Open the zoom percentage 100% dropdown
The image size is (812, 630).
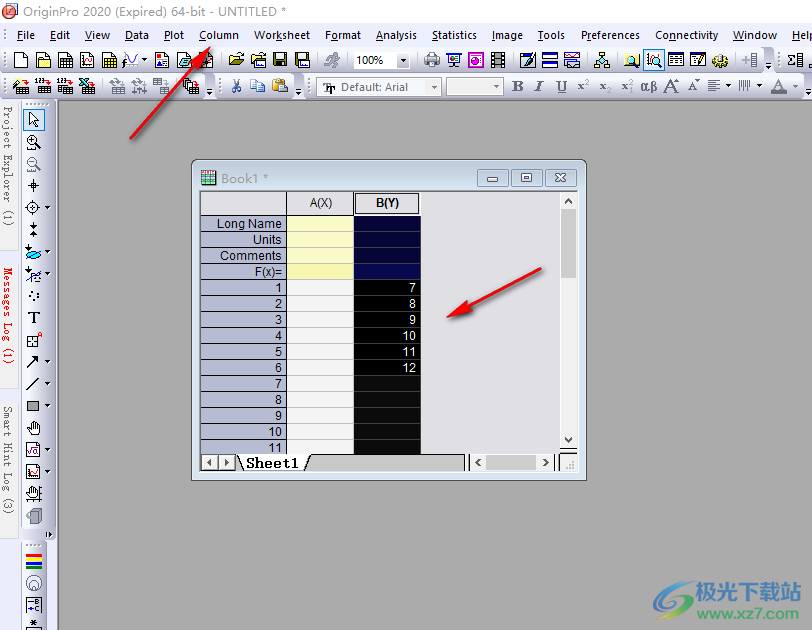(403, 61)
